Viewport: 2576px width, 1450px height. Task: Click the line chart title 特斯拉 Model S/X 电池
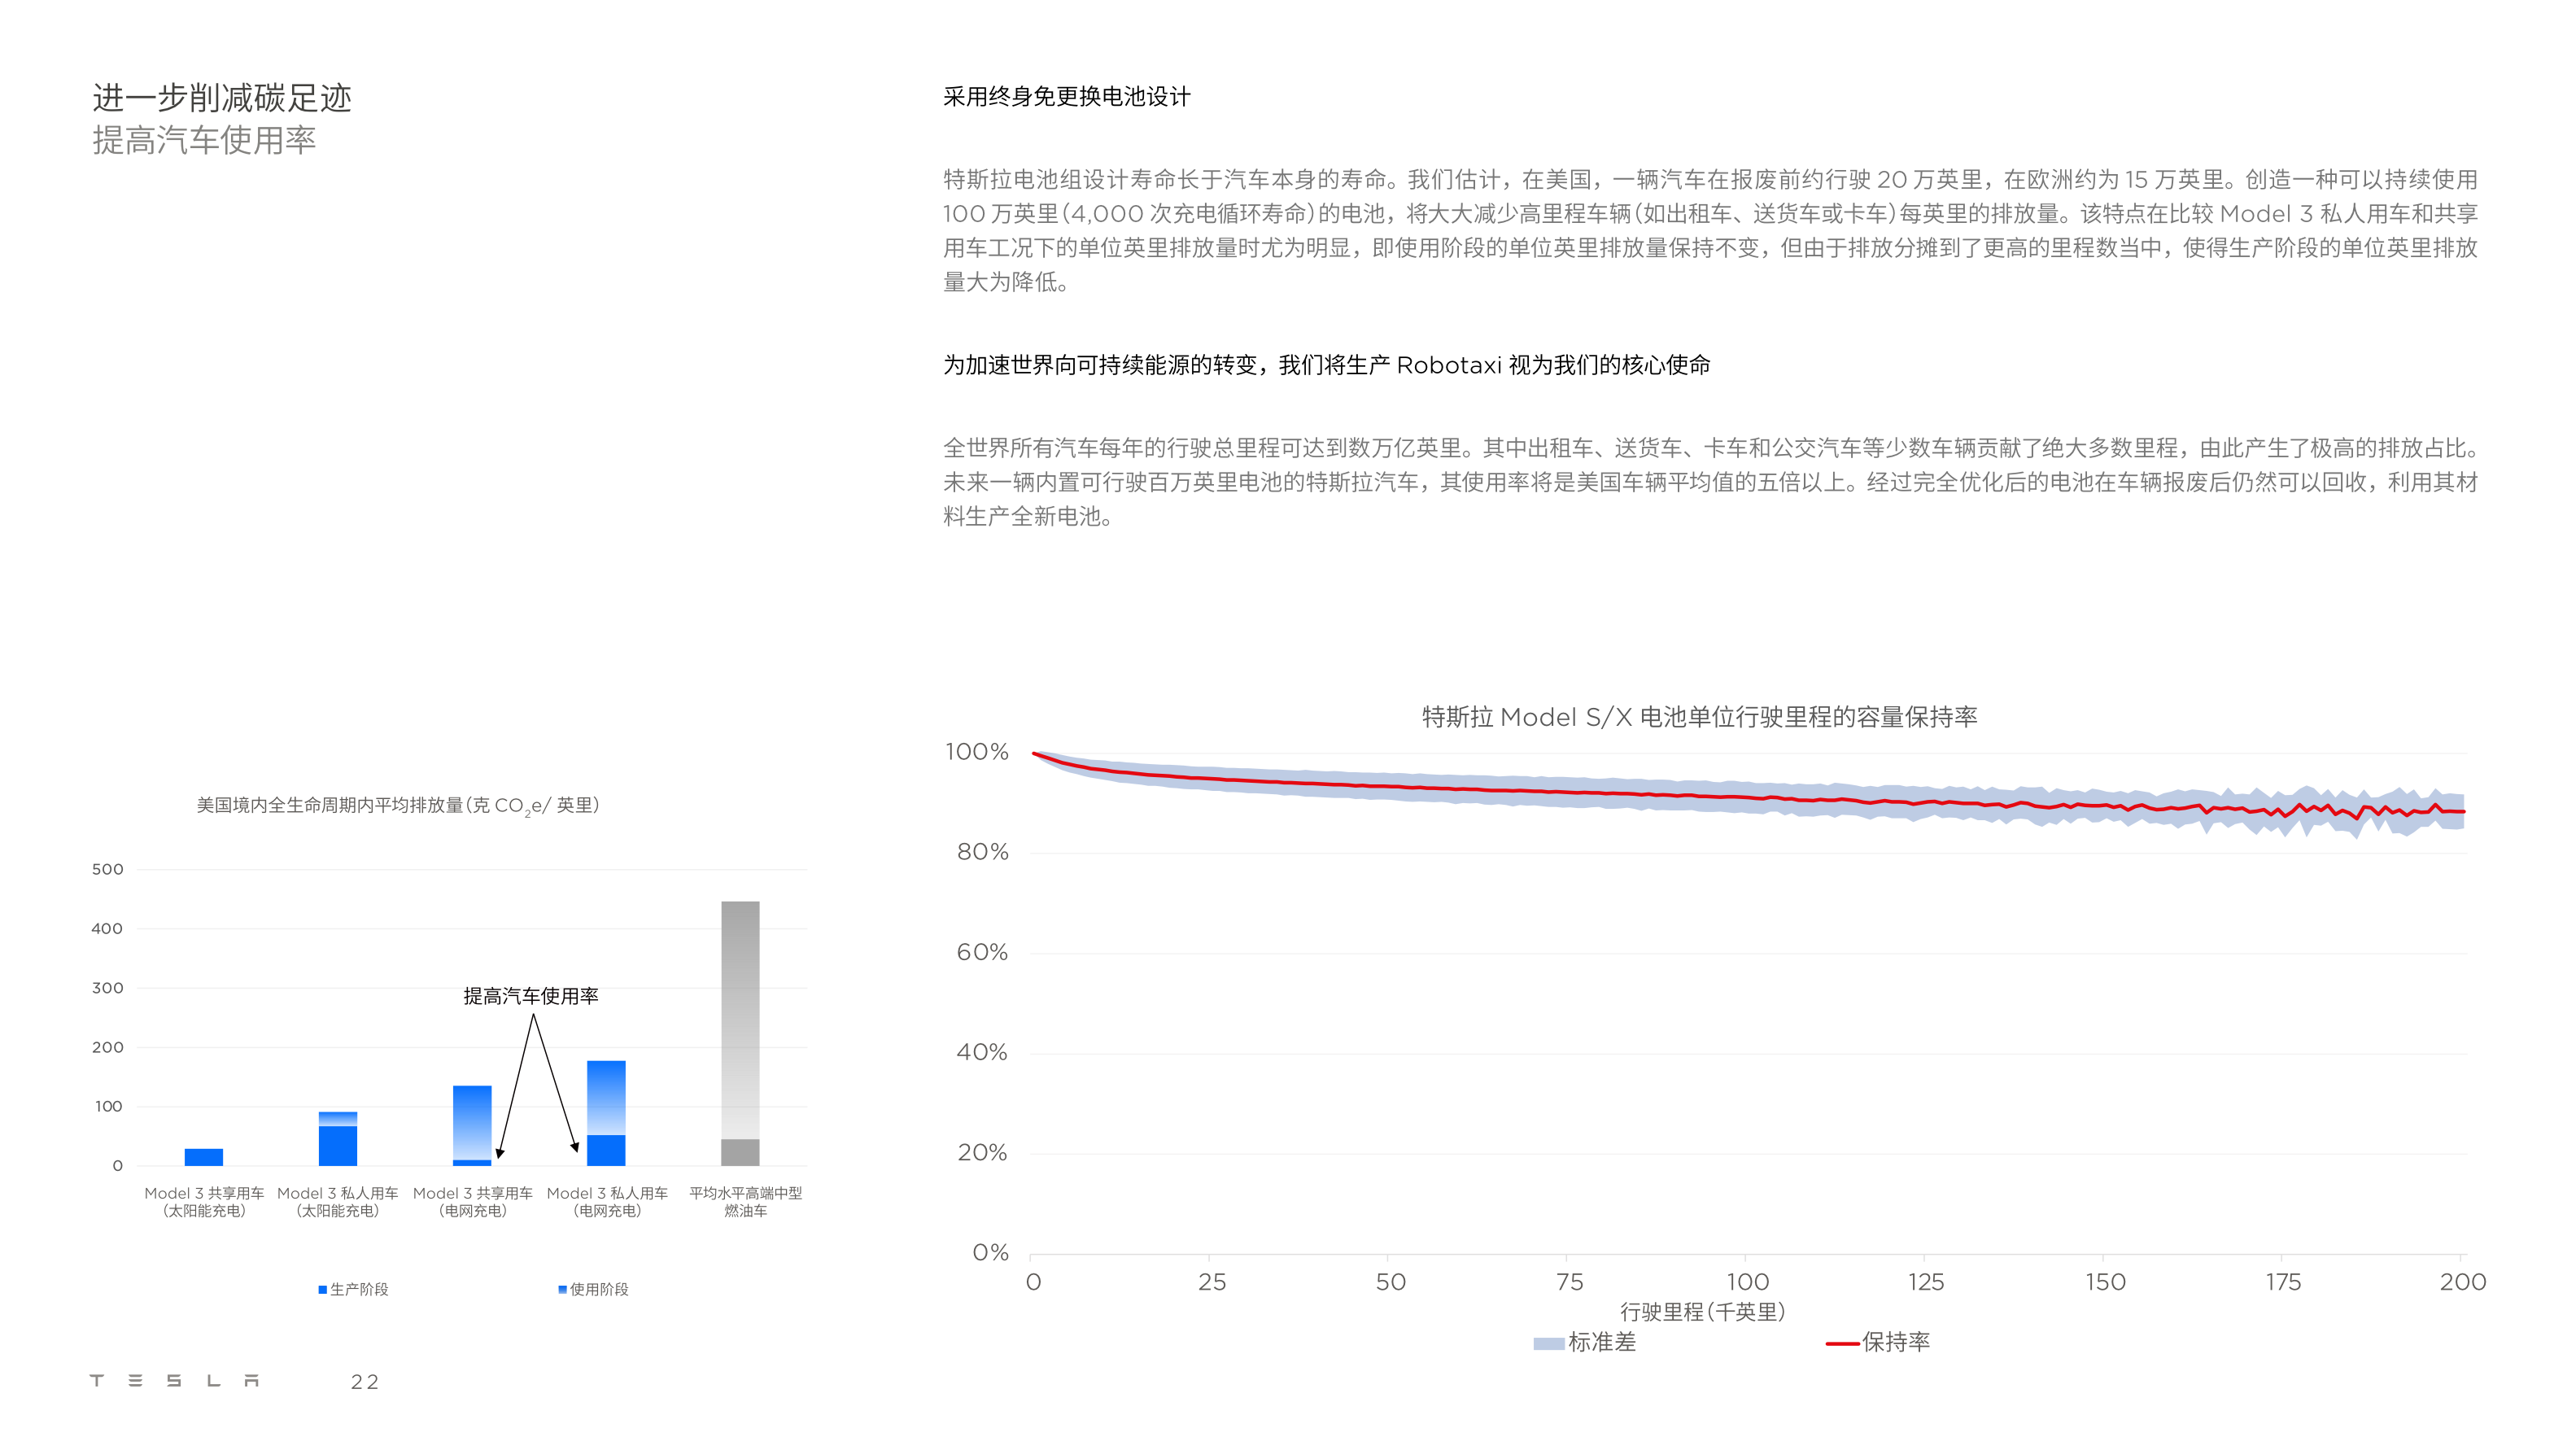[1700, 717]
